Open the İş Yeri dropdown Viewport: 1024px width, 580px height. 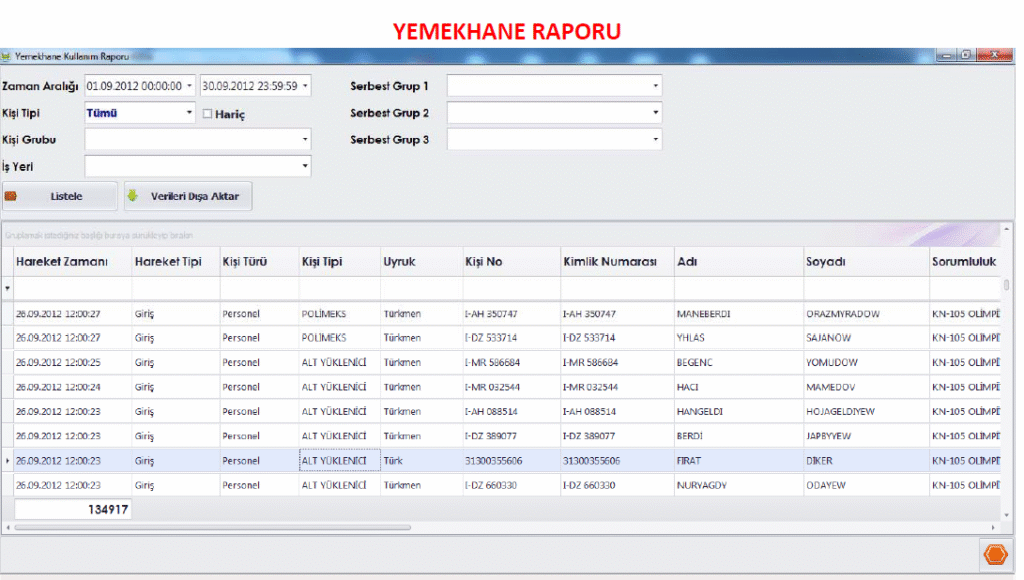304,166
